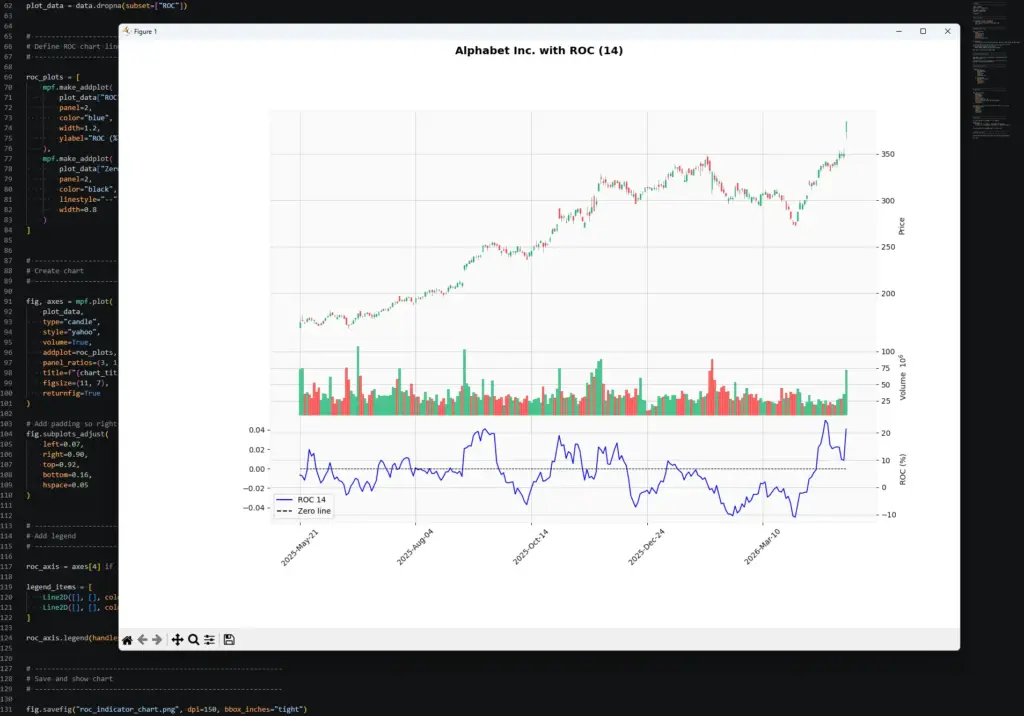Click the 250 price tick label
Image resolution: width=1024 pixels, height=716 pixels.
click(x=888, y=247)
